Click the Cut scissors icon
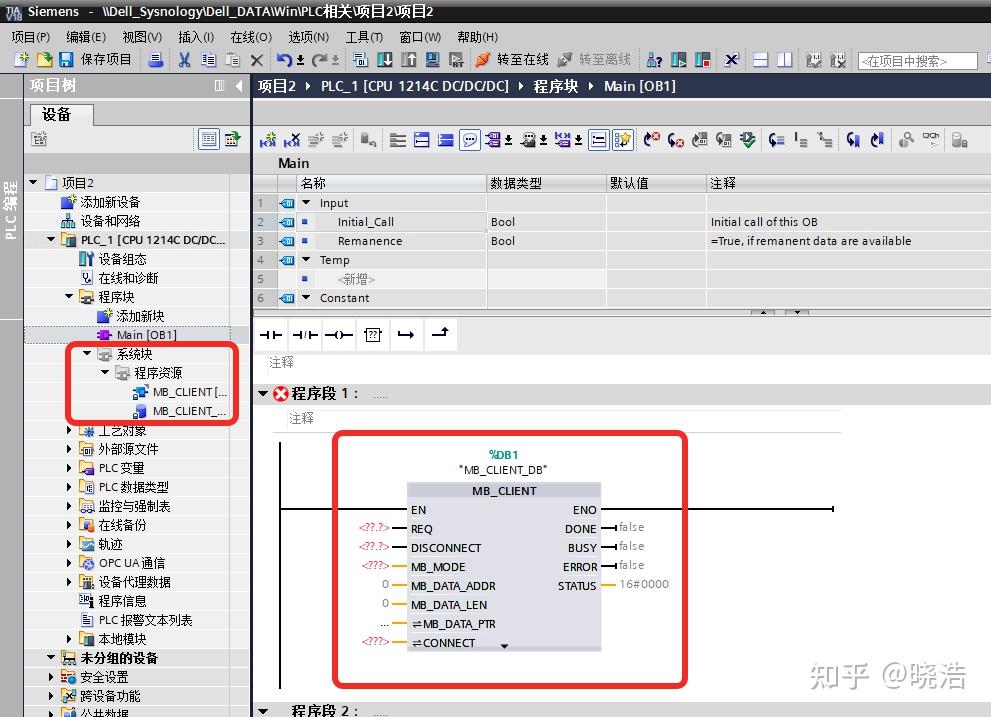This screenshot has height=717, width=991. coord(184,59)
